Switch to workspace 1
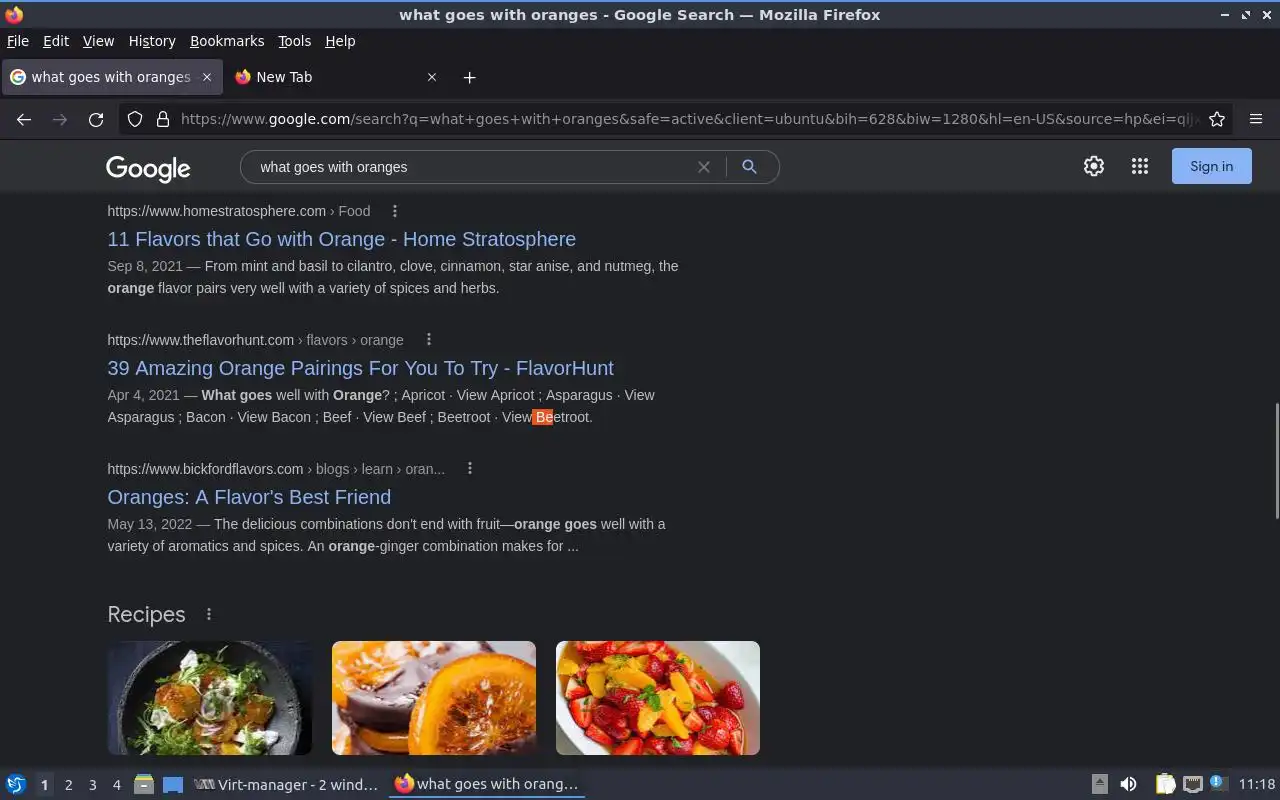1280x800 pixels. 44,785
